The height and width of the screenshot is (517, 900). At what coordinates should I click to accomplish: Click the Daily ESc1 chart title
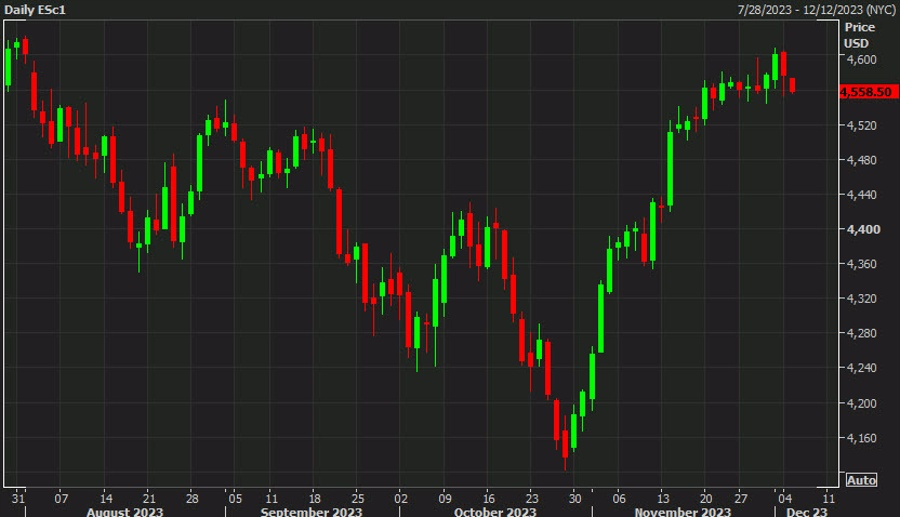coord(35,9)
